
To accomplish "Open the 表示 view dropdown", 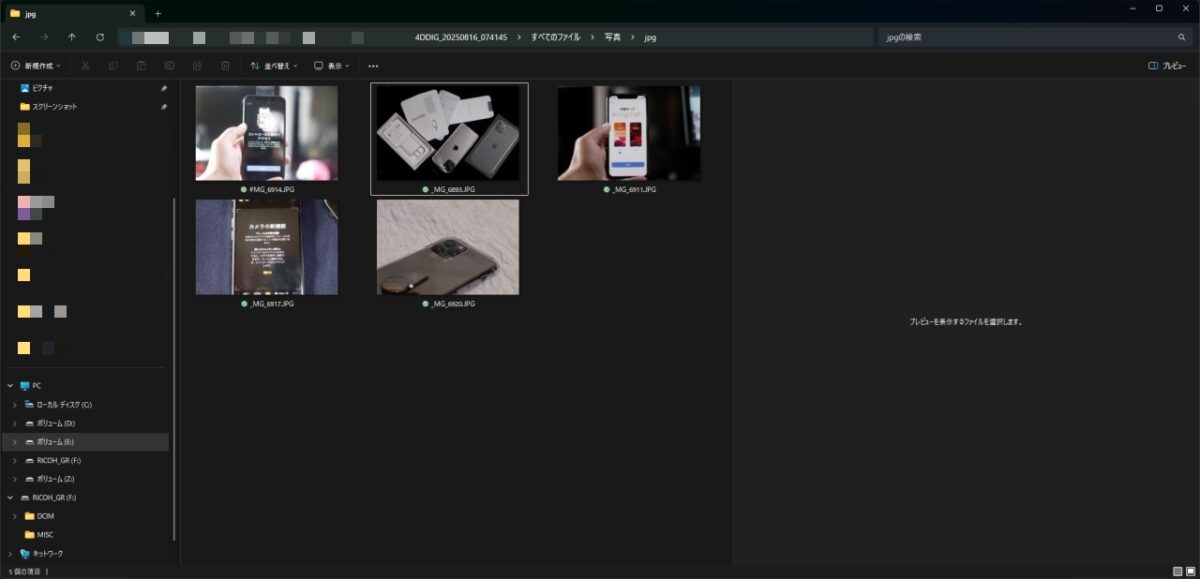I will coord(332,66).
